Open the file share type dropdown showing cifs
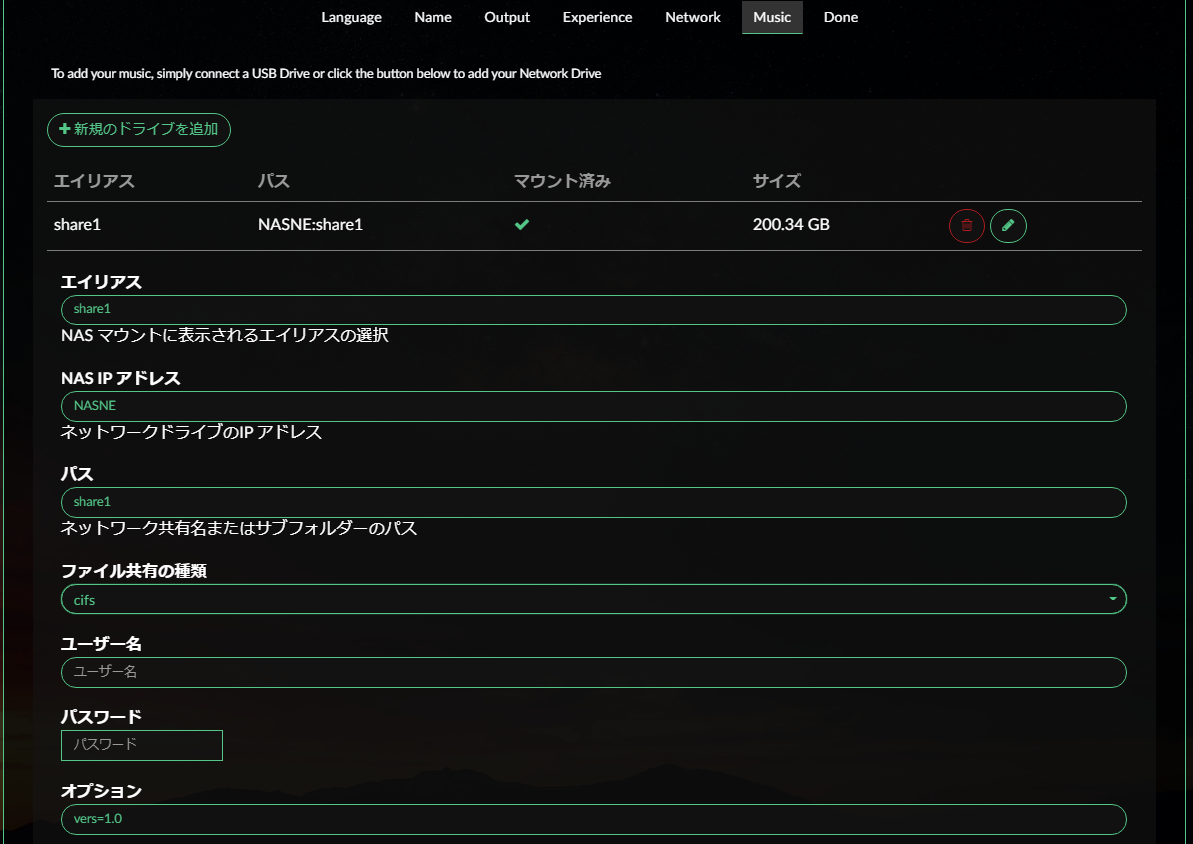The image size is (1193, 844). 593,599
